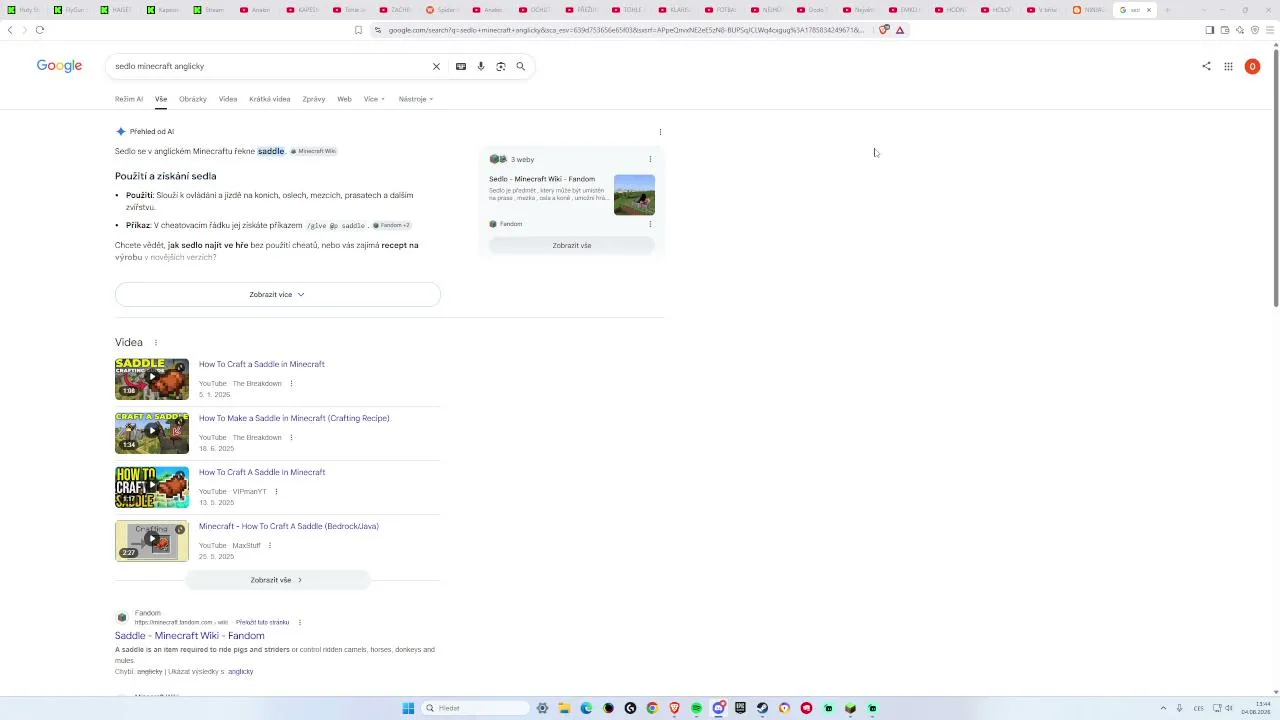Launch File Explorer from the taskbar

click(x=564, y=708)
